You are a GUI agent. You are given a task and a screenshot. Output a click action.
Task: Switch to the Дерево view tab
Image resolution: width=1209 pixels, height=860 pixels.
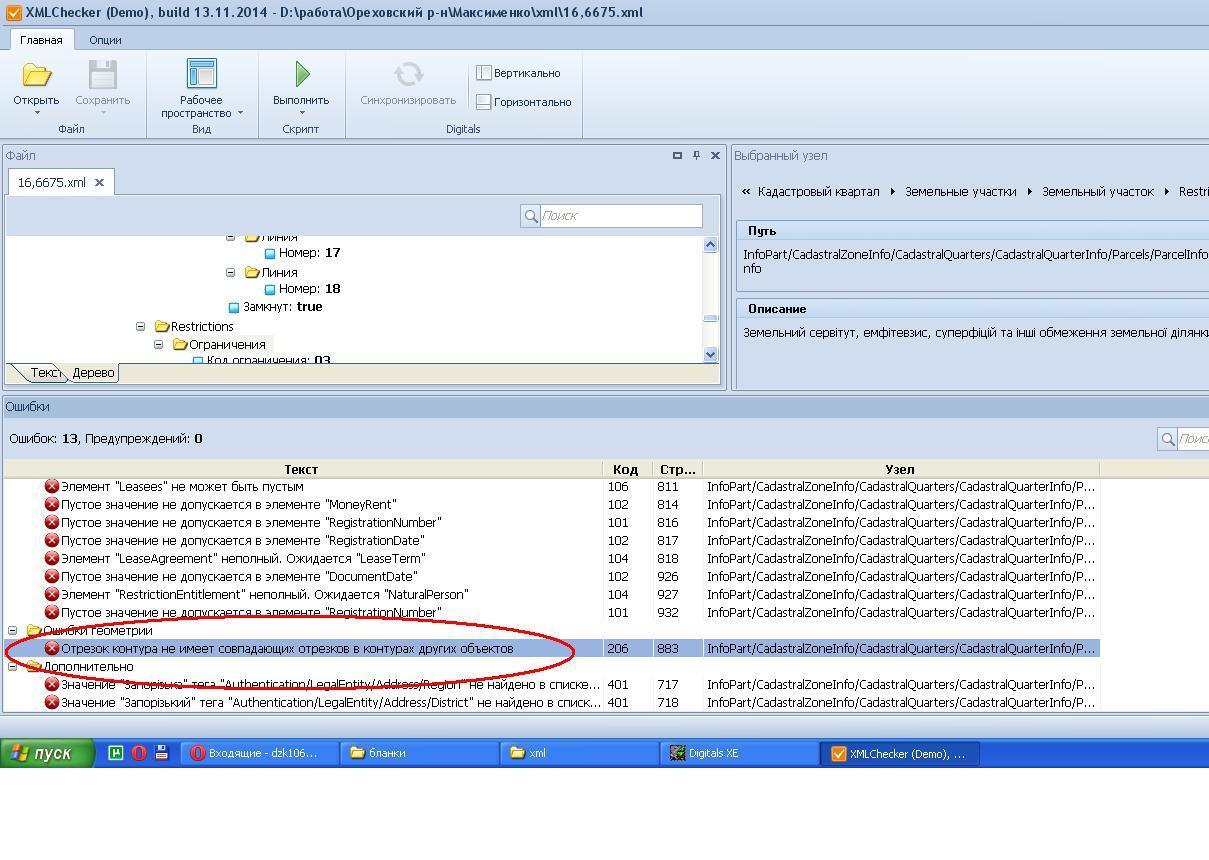tap(94, 373)
